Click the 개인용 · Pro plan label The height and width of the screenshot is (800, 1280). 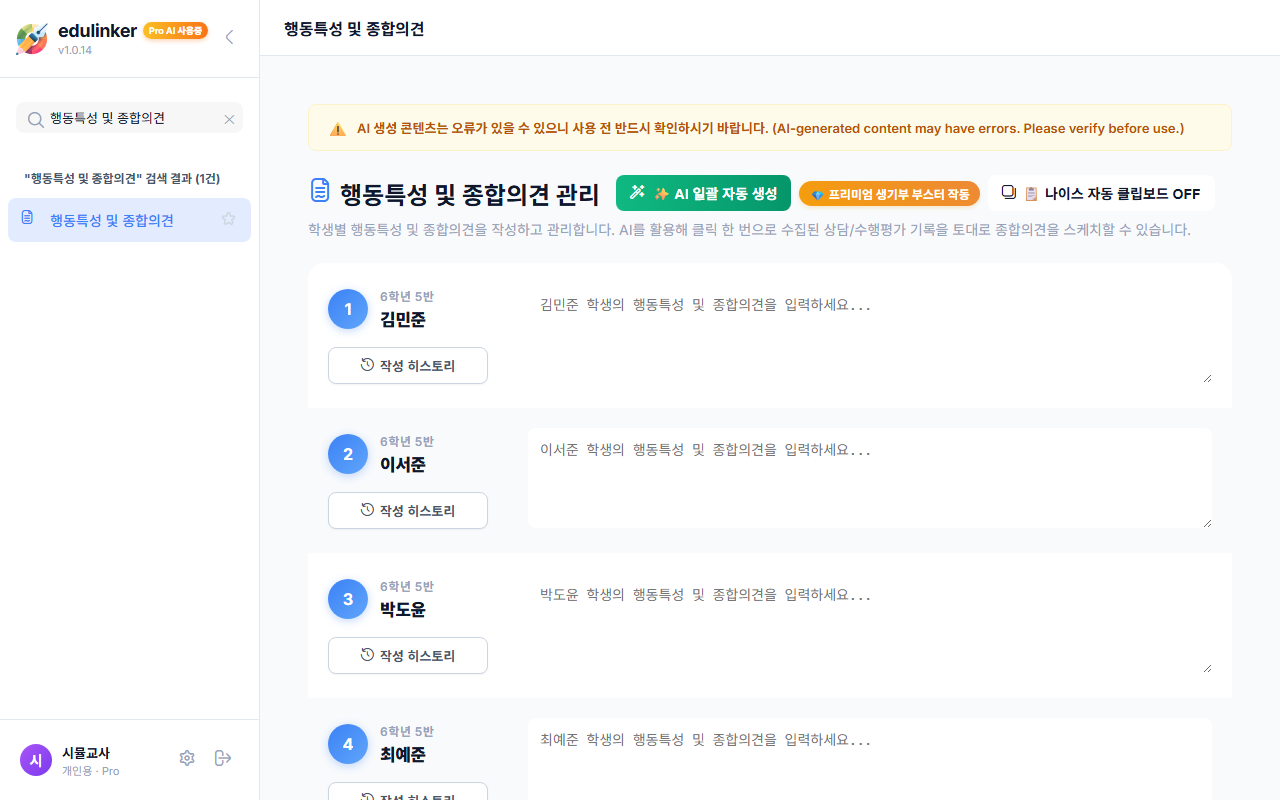pyautogui.click(x=91, y=771)
